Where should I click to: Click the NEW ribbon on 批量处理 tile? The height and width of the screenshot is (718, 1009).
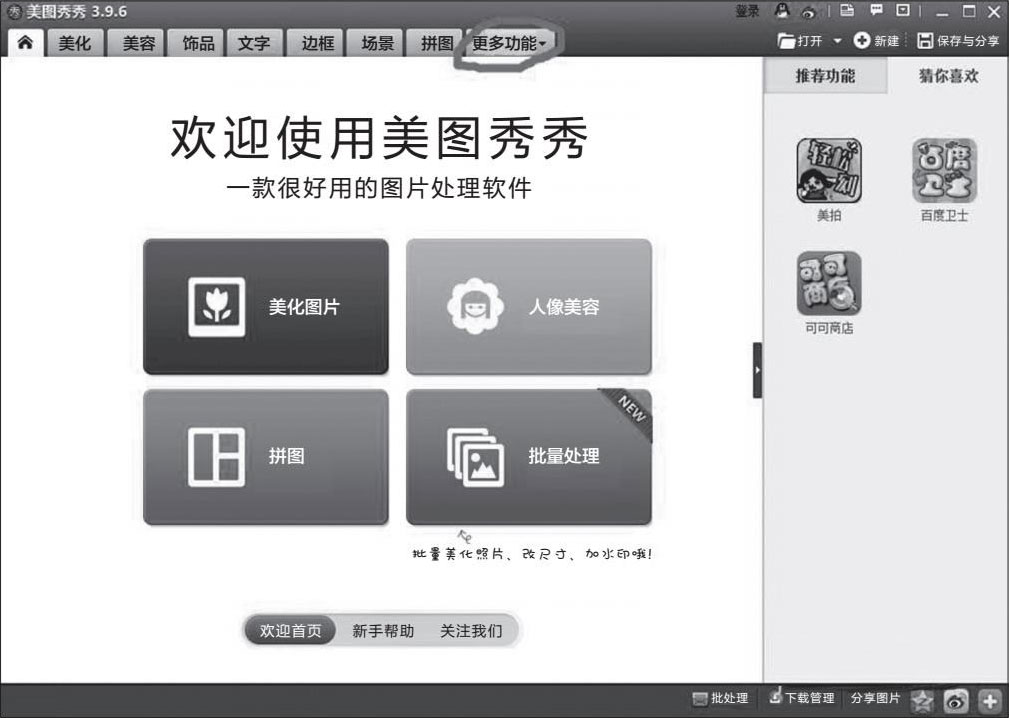pyautogui.click(x=629, y=412)
